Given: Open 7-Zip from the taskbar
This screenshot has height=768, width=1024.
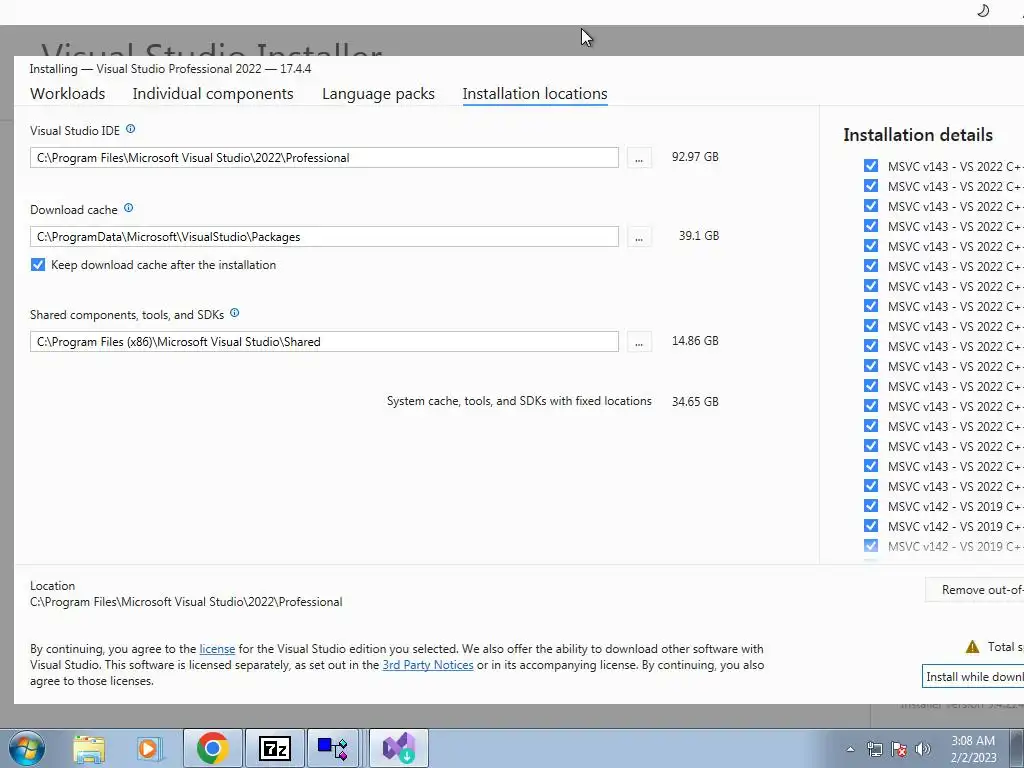Looking at the screenshot, I should 274,748.
